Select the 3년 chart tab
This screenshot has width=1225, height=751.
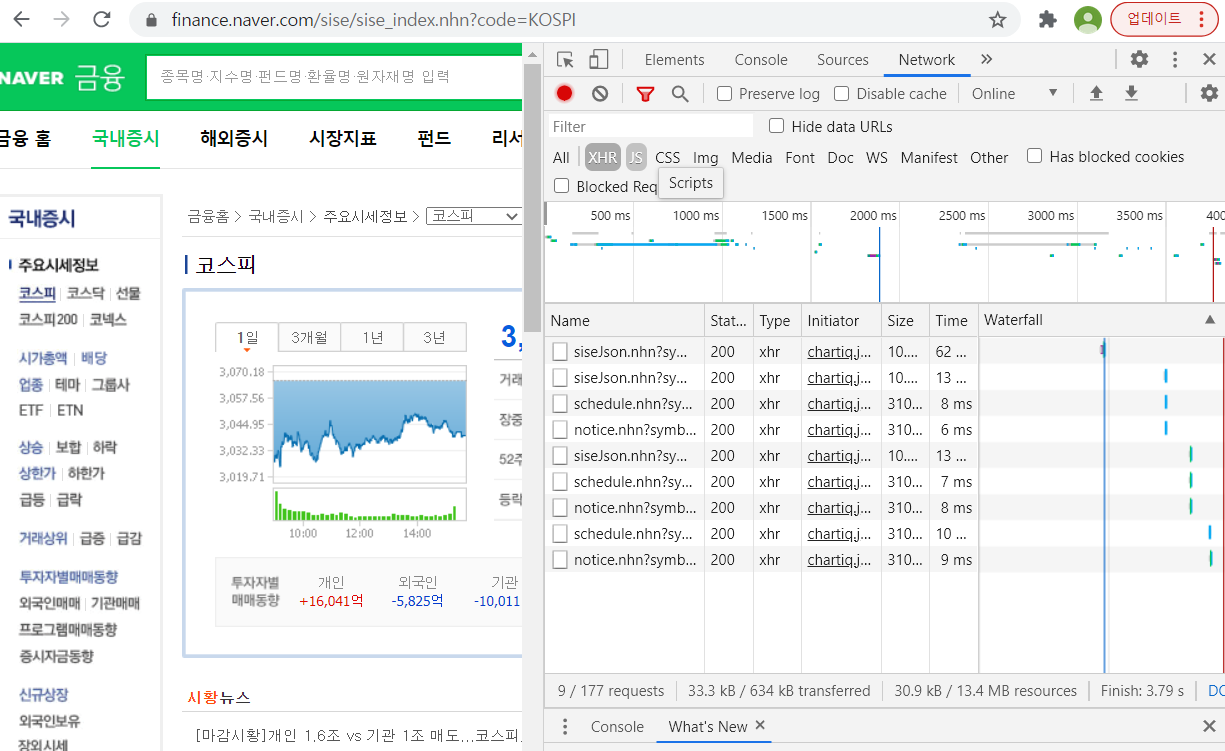point(434,338)
